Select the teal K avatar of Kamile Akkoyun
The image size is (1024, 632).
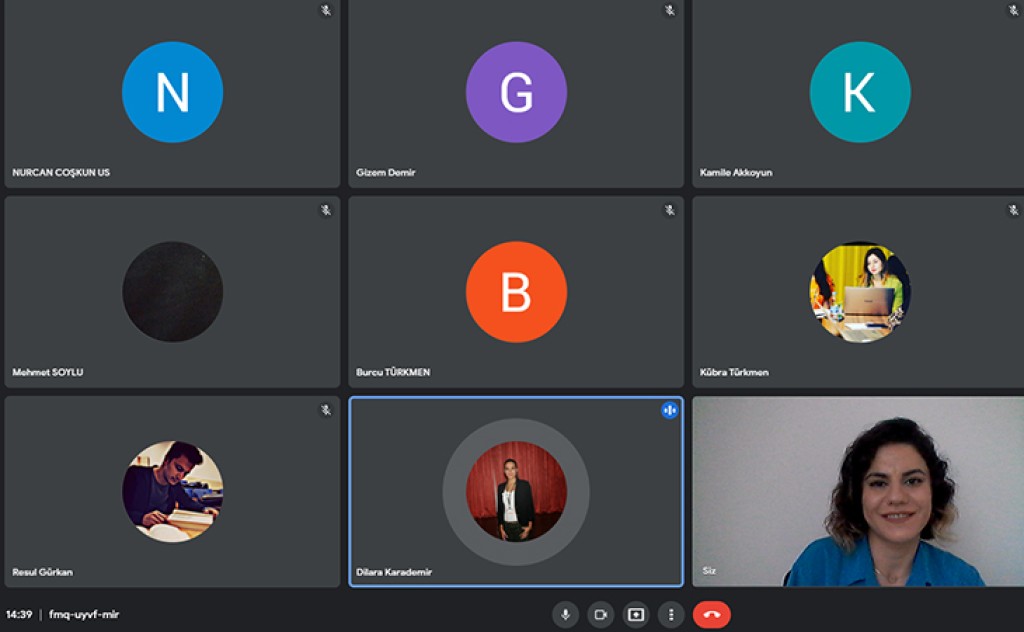tap(860, 92)
